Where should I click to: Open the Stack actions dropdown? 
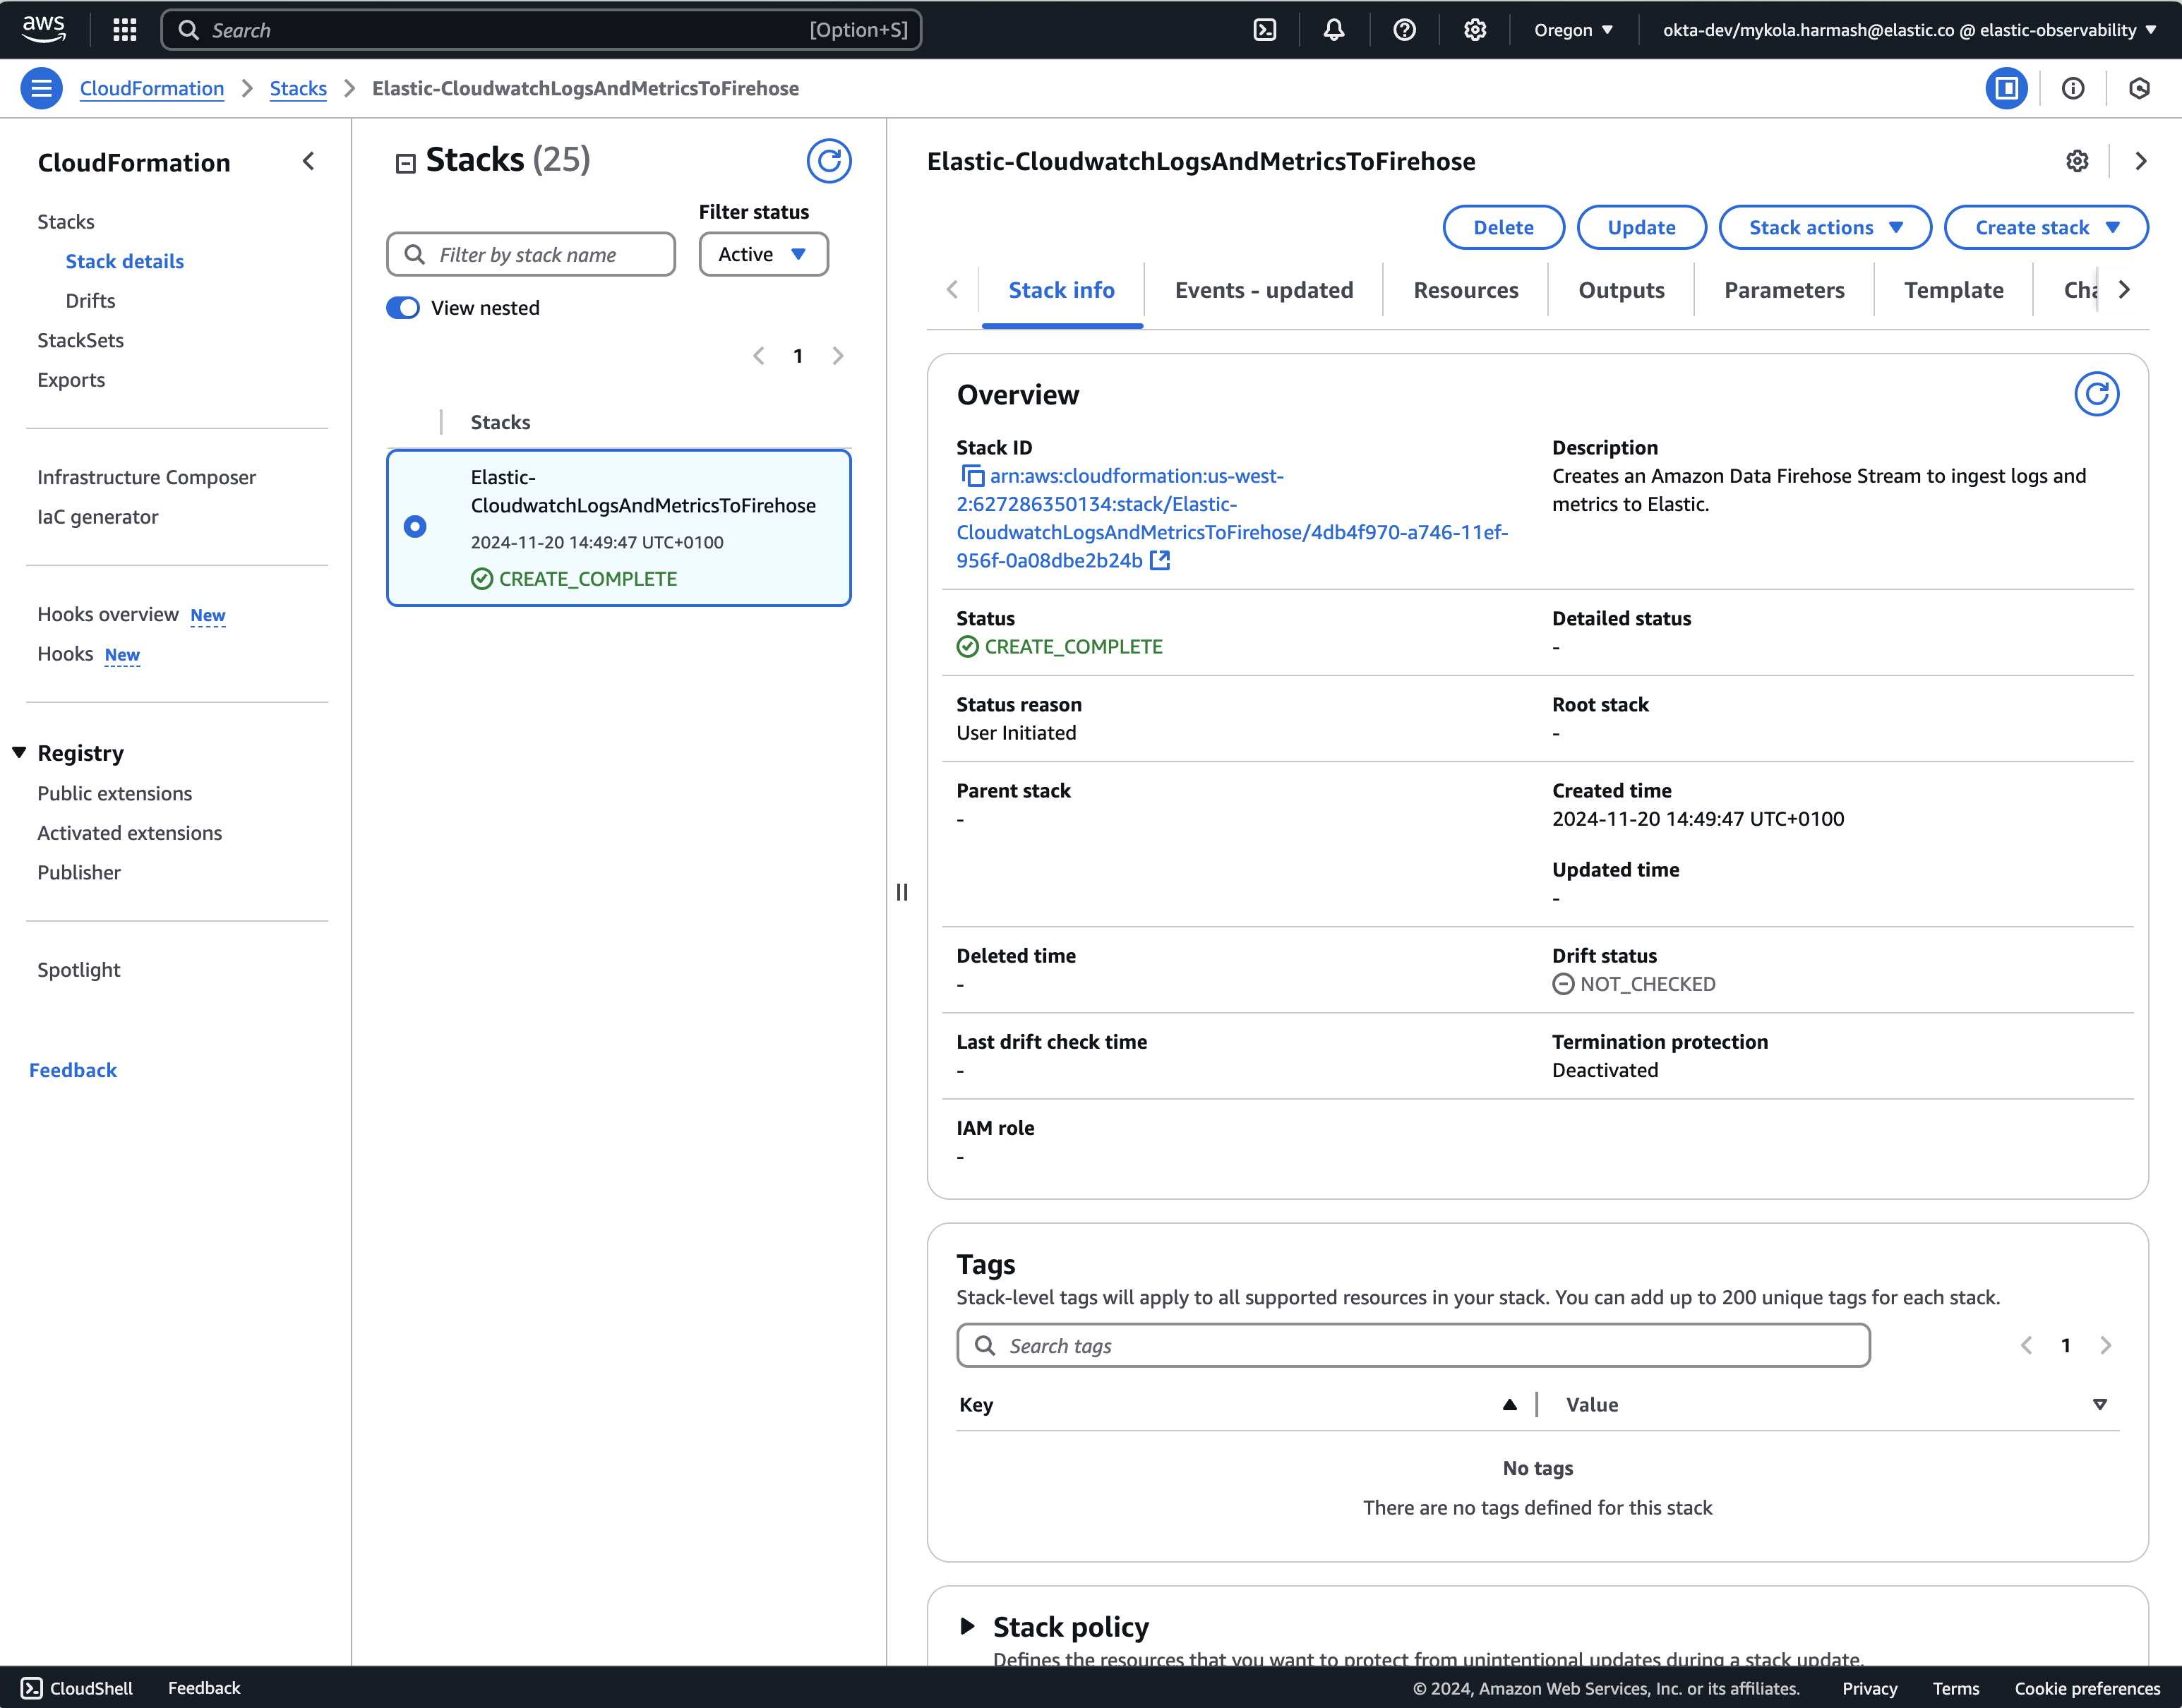click(x=1825, y=227)
